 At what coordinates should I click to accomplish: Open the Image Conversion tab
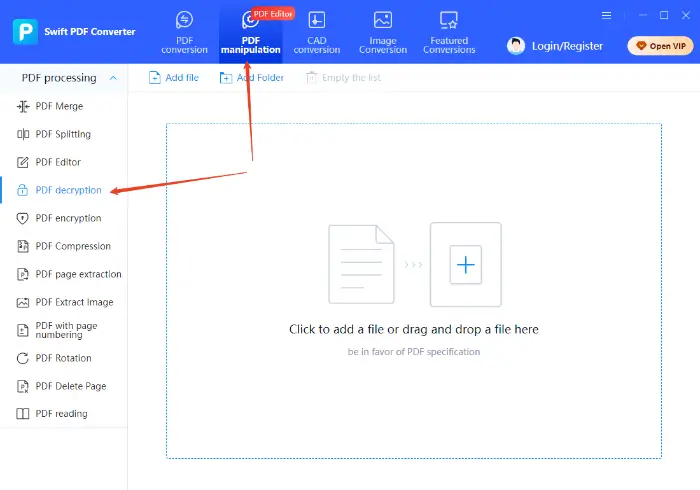(383, 32)
